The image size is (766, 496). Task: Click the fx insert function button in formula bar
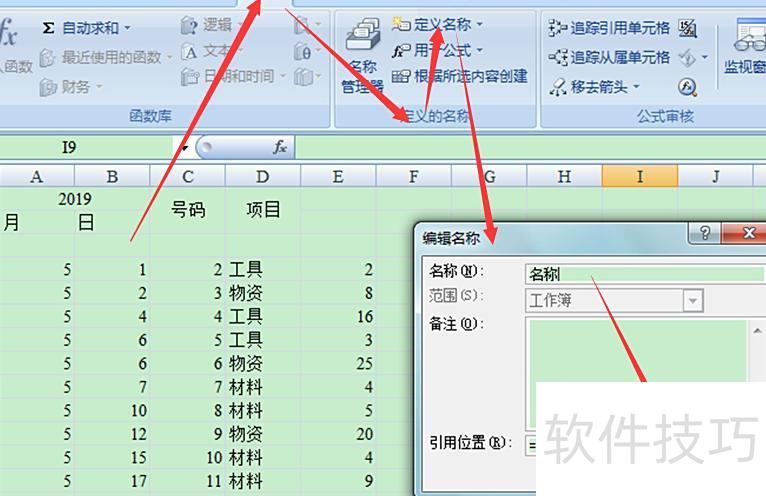(280, 147)
